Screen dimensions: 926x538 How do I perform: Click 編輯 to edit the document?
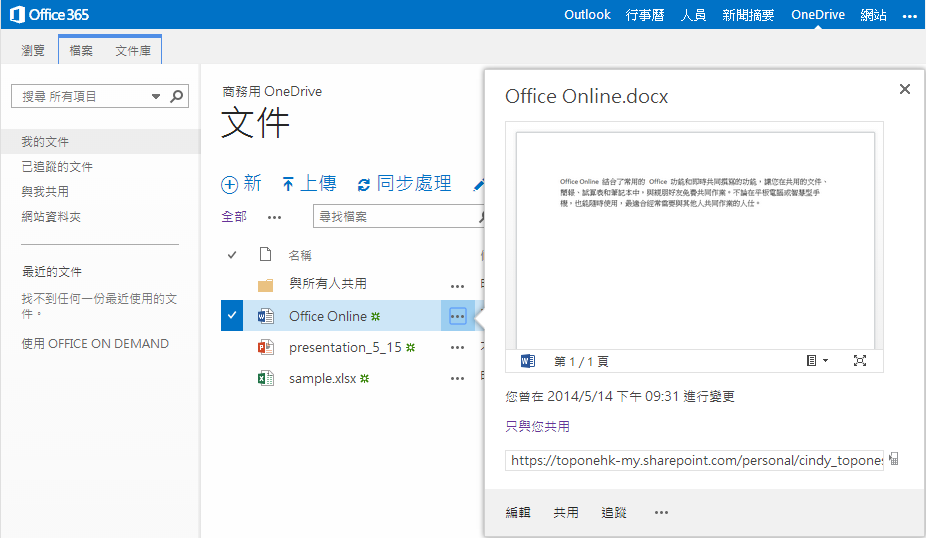tap(518, 513)
